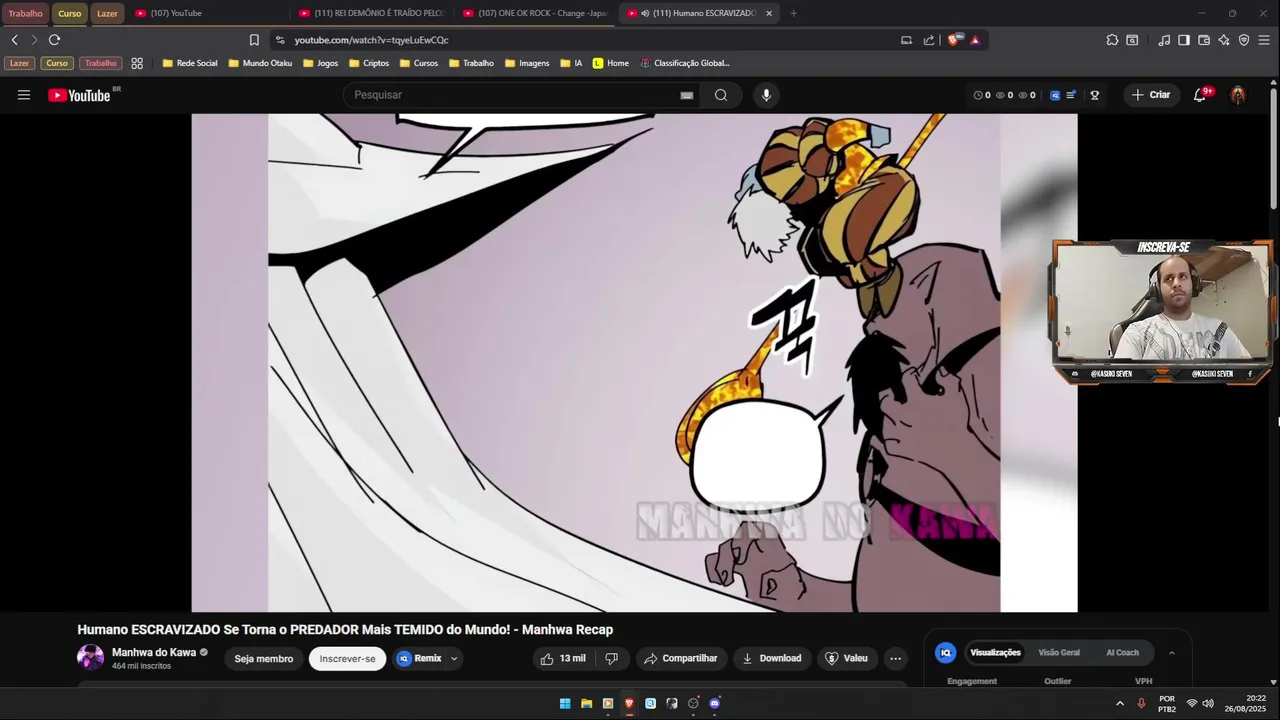Open the Brave Wallet icon
Screen dimensions: 1280x720
[1204, 40]
